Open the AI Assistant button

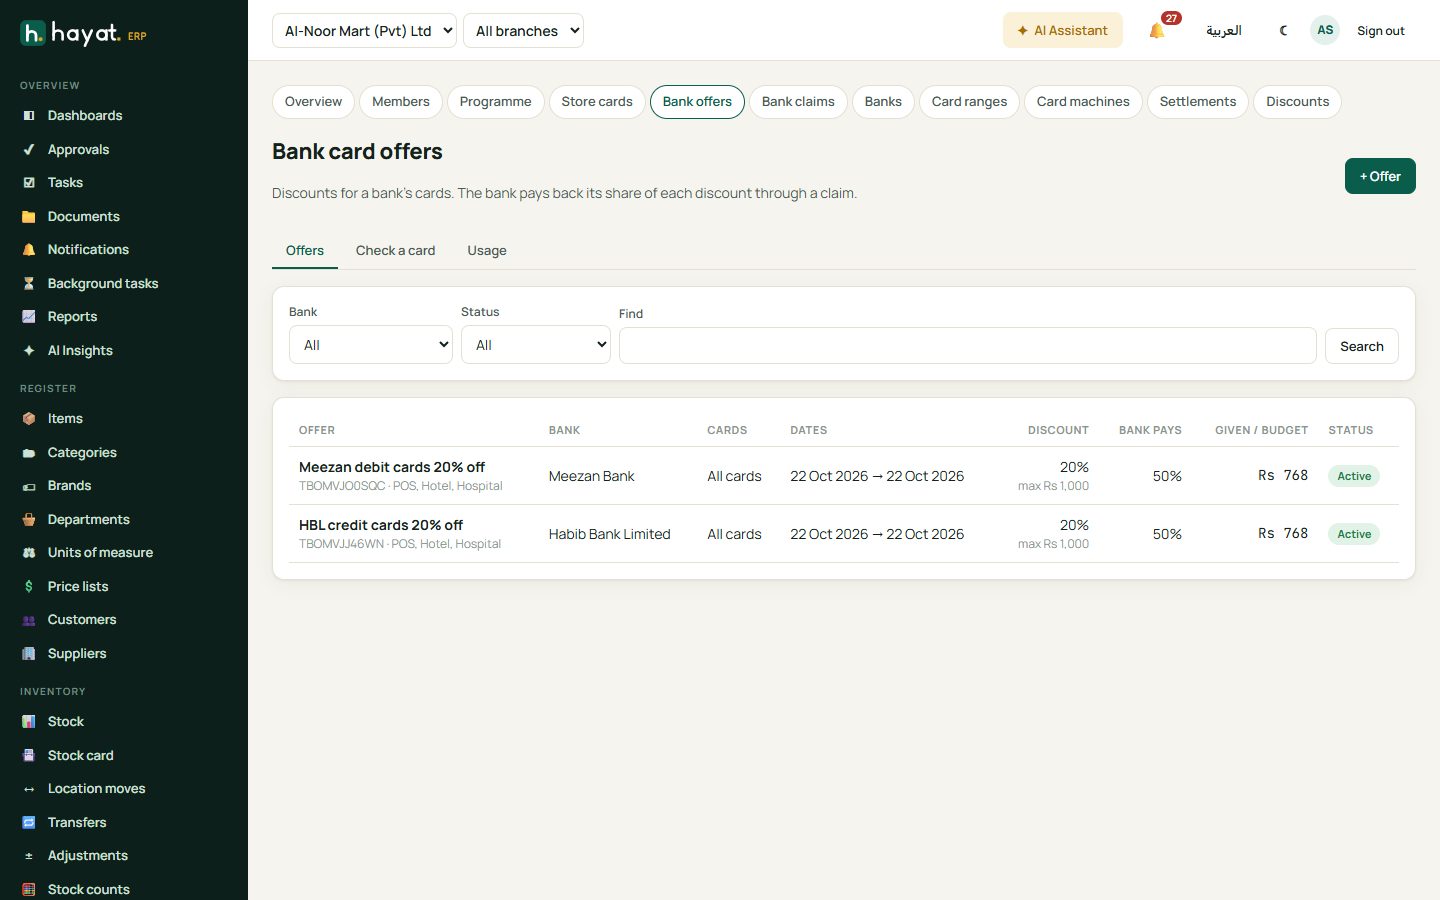pos(1062,30)
